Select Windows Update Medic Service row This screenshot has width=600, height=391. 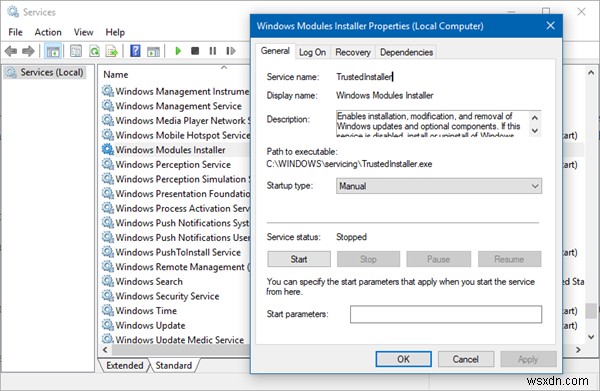(175, 340)
